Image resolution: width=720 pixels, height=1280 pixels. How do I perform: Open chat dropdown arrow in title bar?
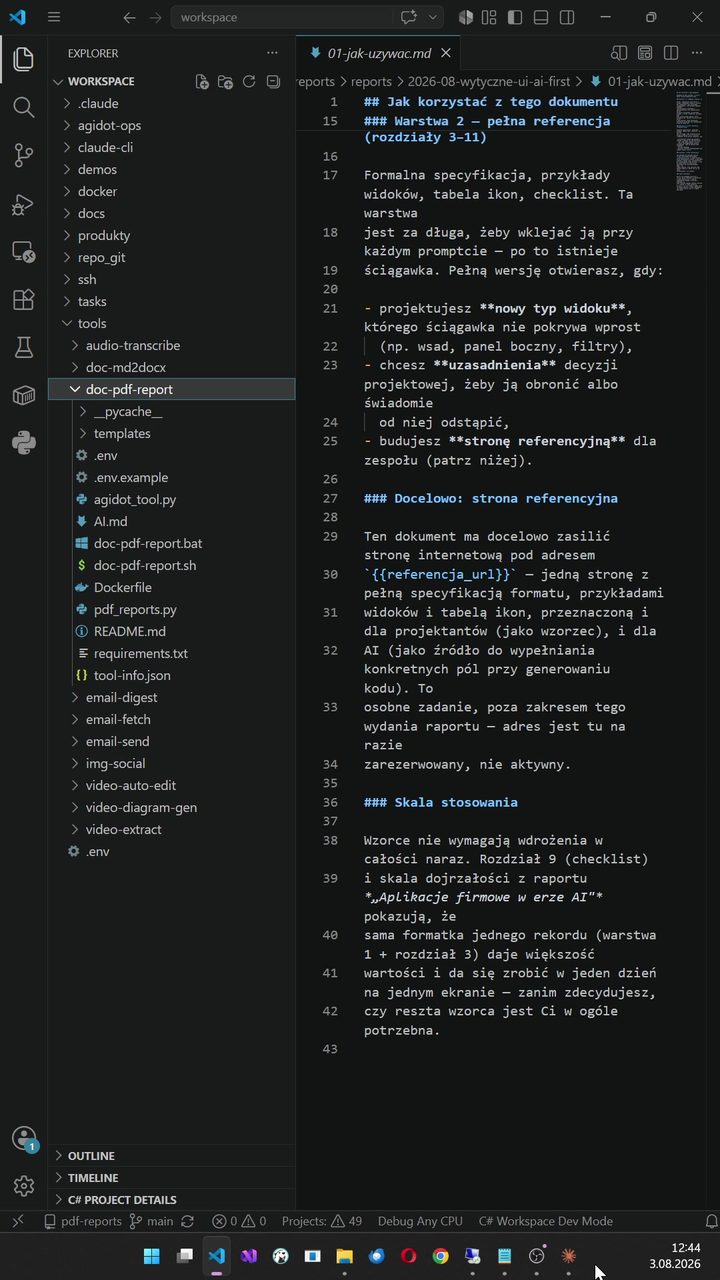[x=433, y=17]
